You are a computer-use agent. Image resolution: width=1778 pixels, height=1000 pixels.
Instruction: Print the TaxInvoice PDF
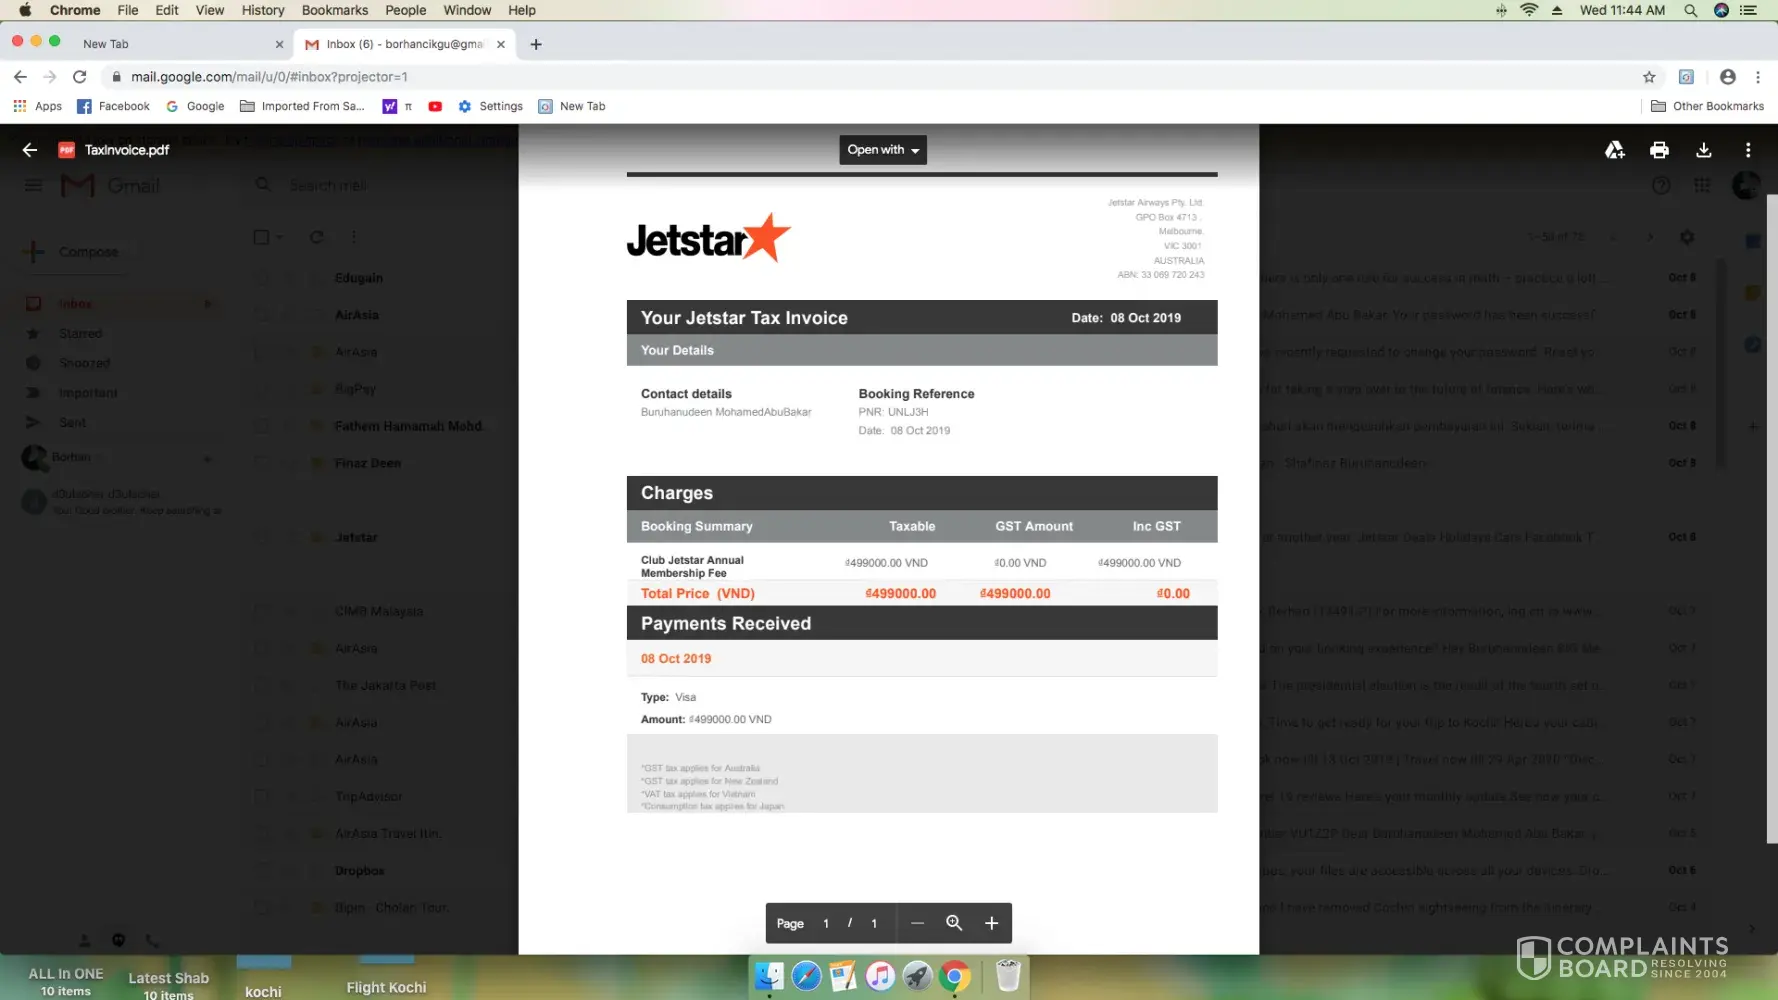tap(1659, 150)
